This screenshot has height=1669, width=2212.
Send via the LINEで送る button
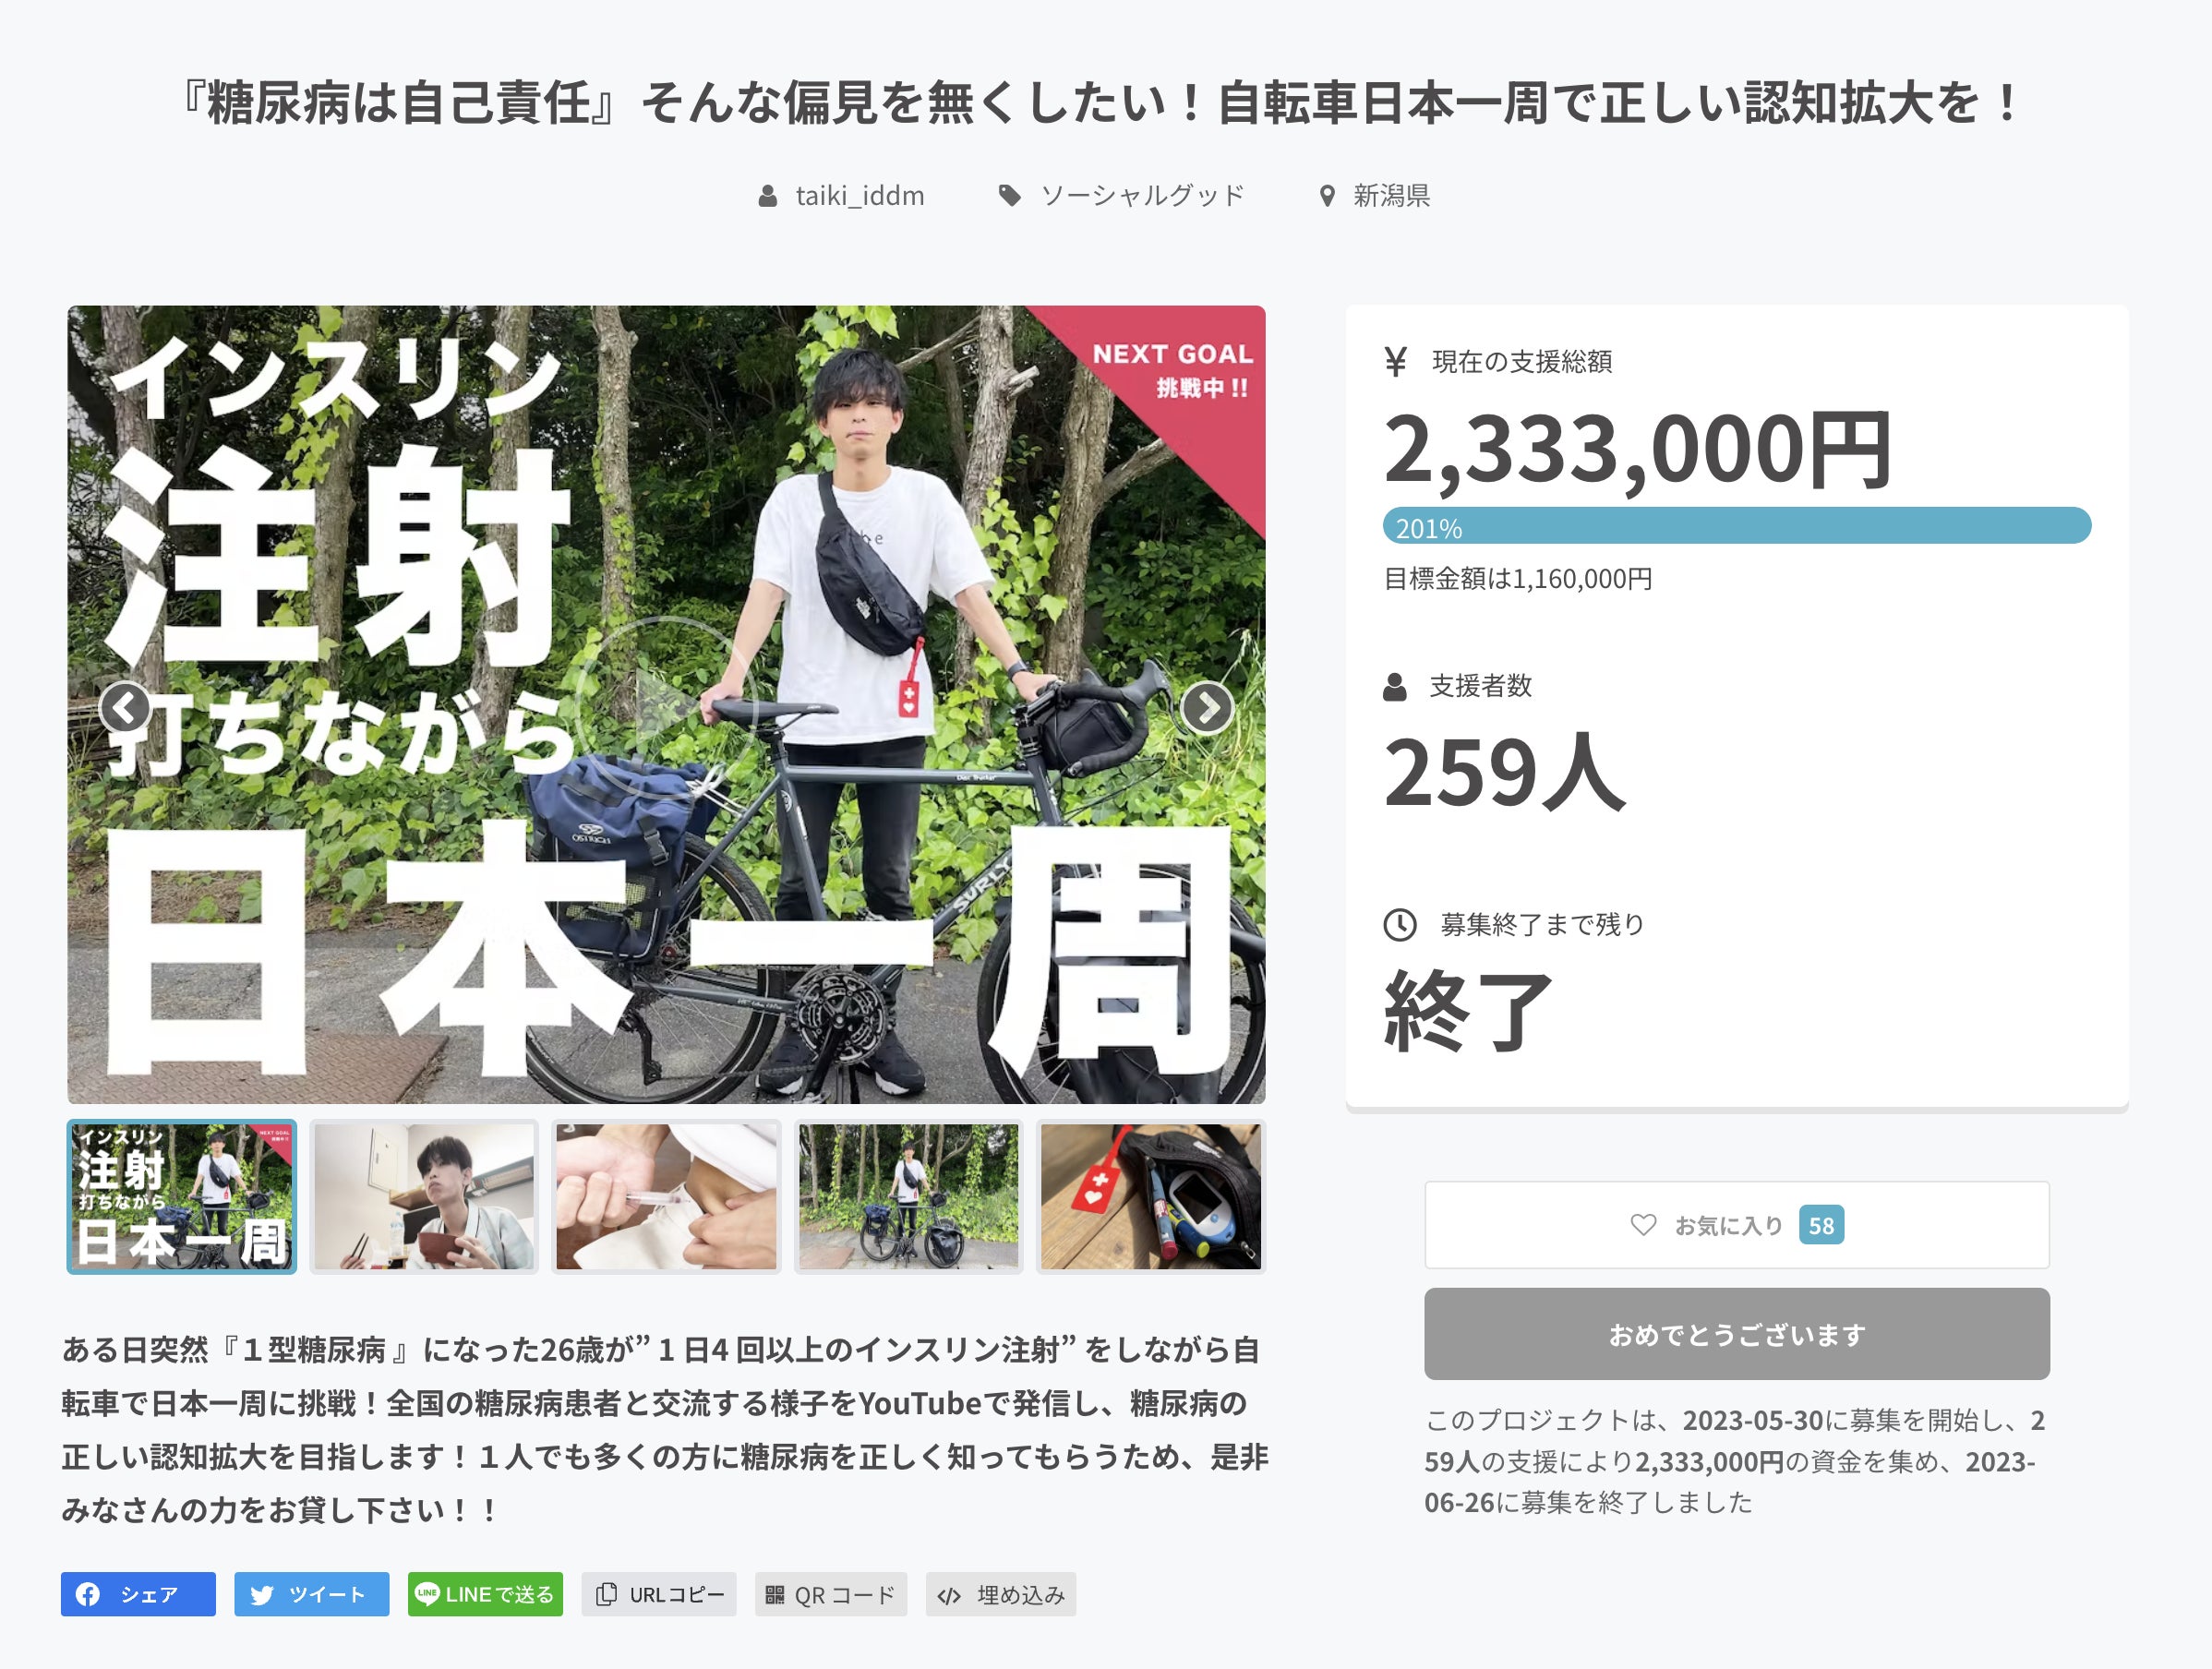(x=485, y=1594)
